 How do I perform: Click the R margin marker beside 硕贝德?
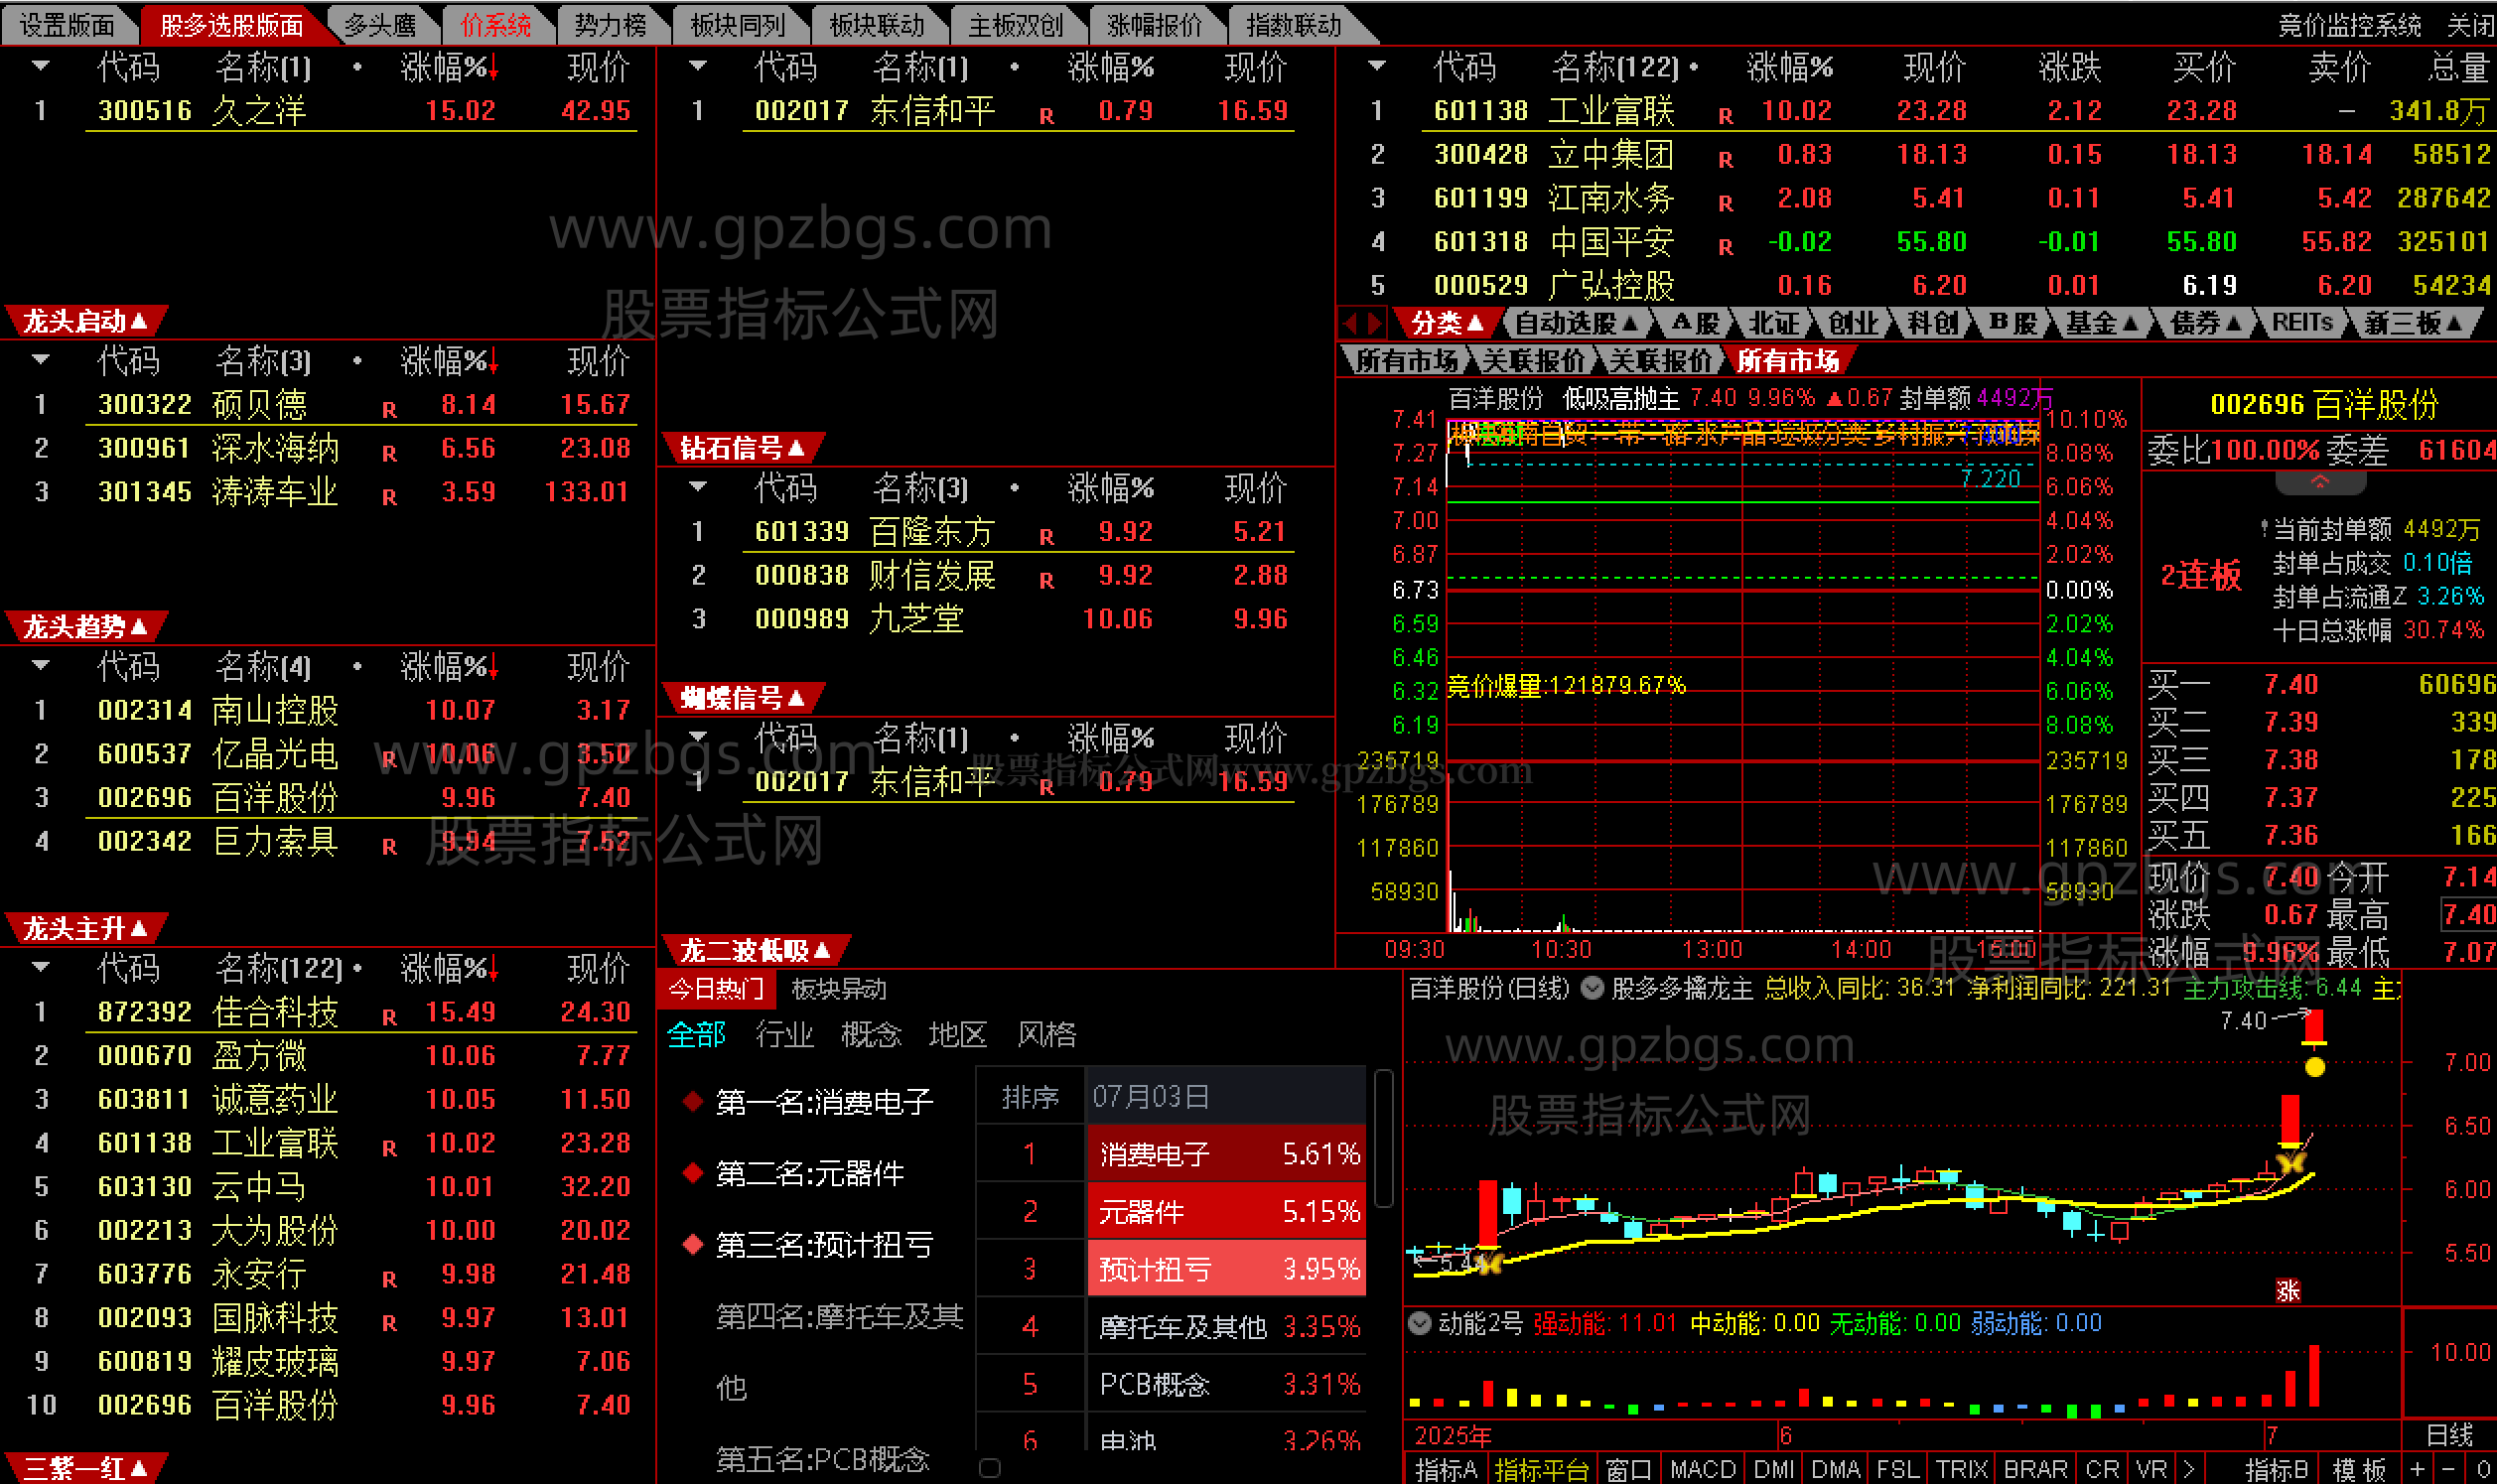pyautogui.click(x=389, y=410)
